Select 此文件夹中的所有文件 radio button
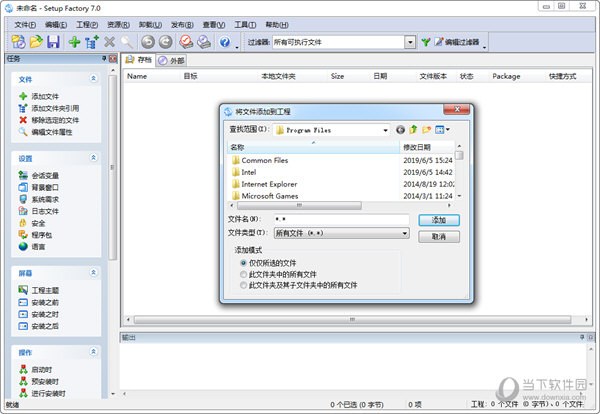 [243, 274]
